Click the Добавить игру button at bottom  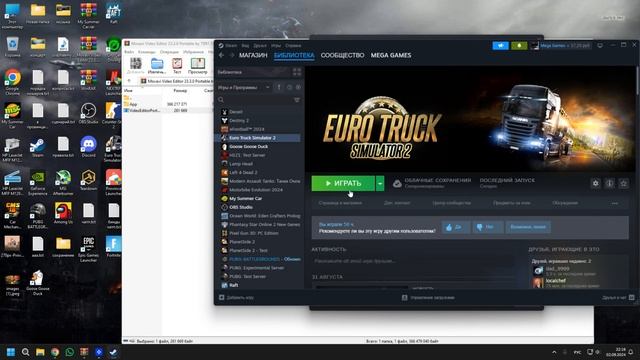(236, 298)
